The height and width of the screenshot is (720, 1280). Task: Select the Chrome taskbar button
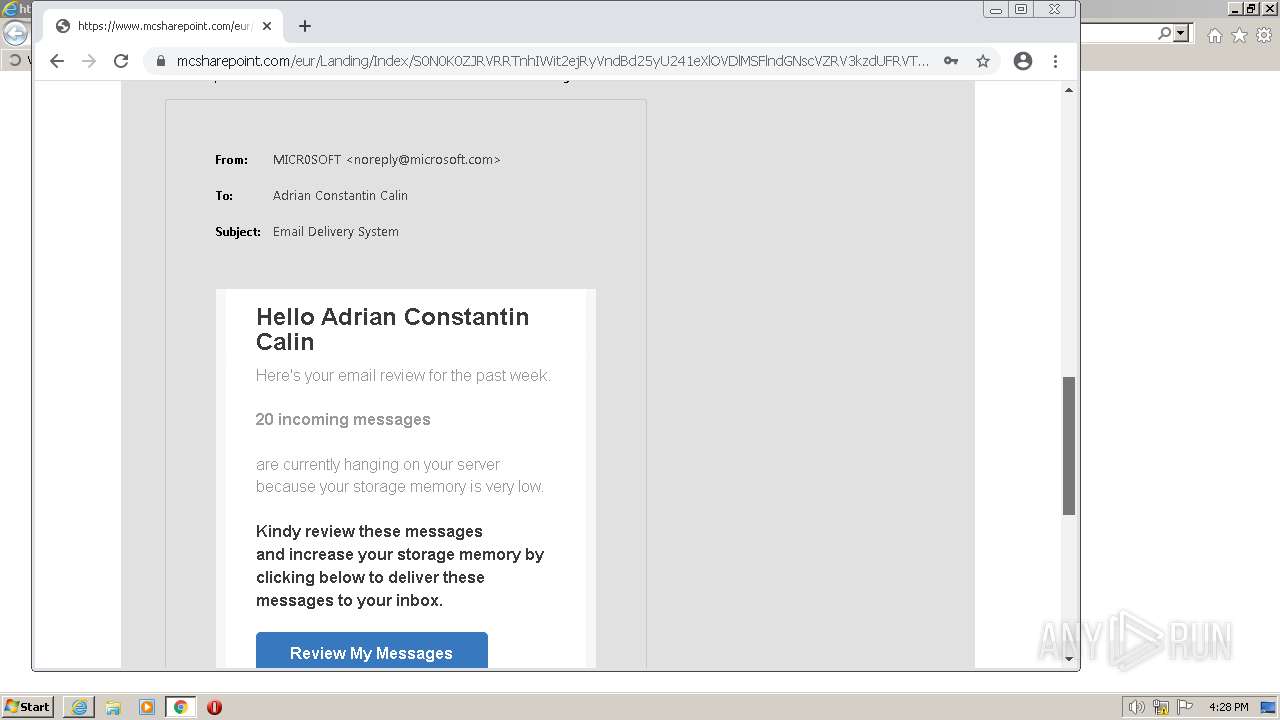(x=181, y=707)
